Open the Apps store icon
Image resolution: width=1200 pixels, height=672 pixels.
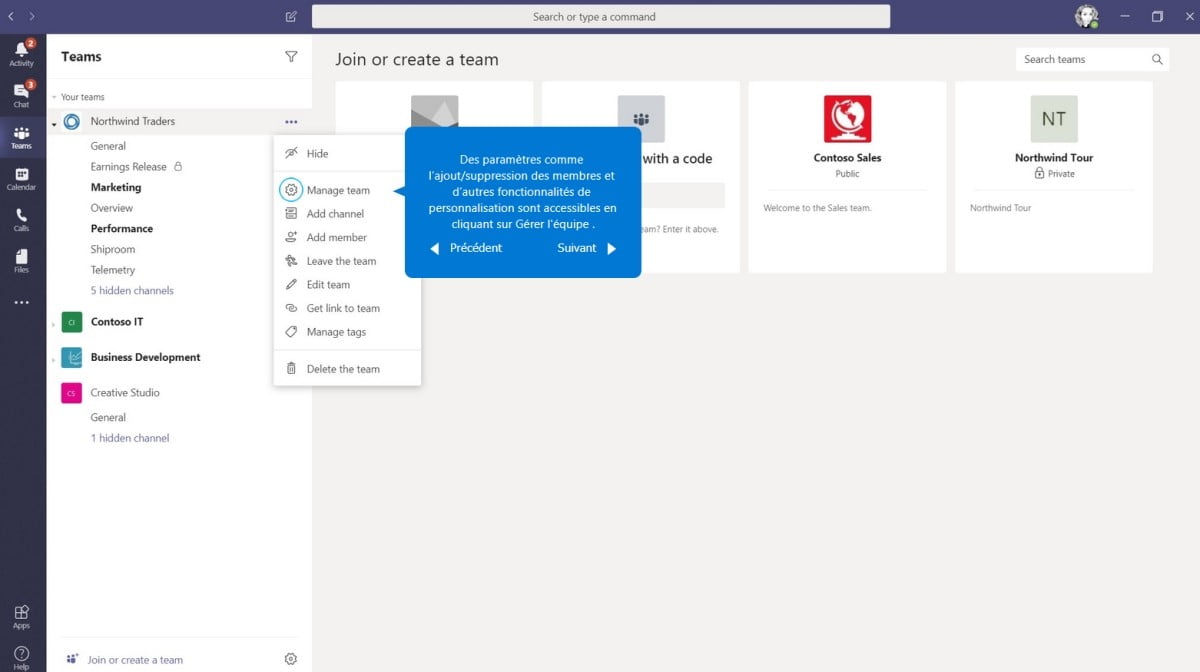click(21, 617)
